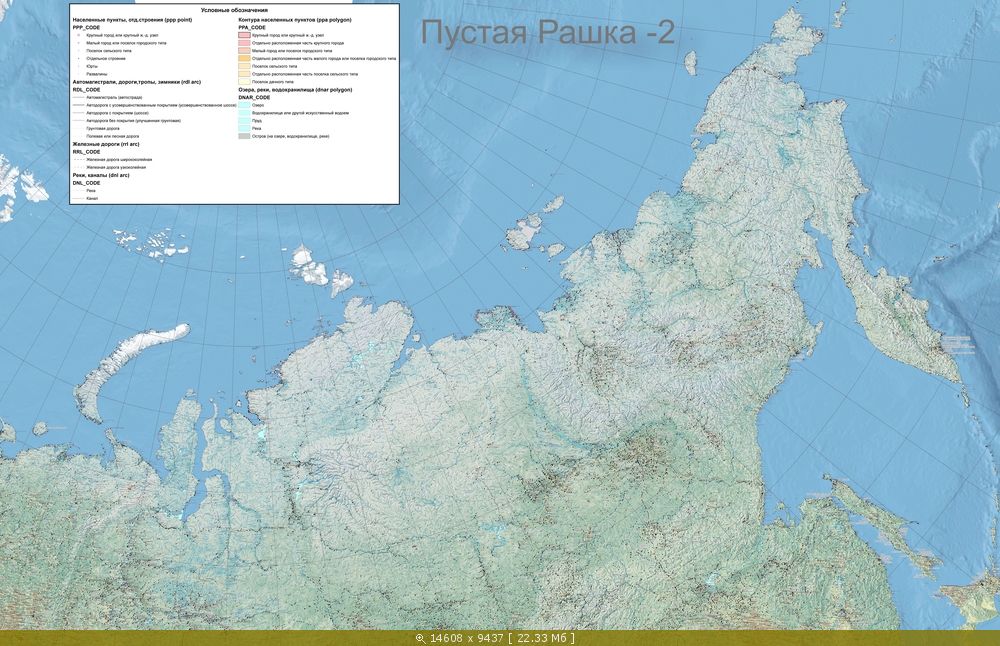1000x646 pixels.
Task: Click the orange swatch for separate part of small town
Action: click(244, 59)
